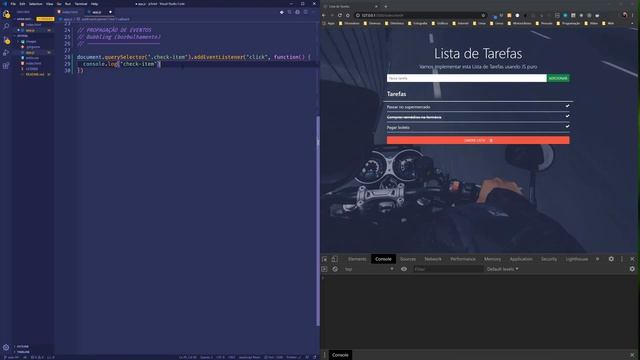Show the console sidebar in DevTools
The width and height of the screenshot is (640, 360).
(324, 269)
